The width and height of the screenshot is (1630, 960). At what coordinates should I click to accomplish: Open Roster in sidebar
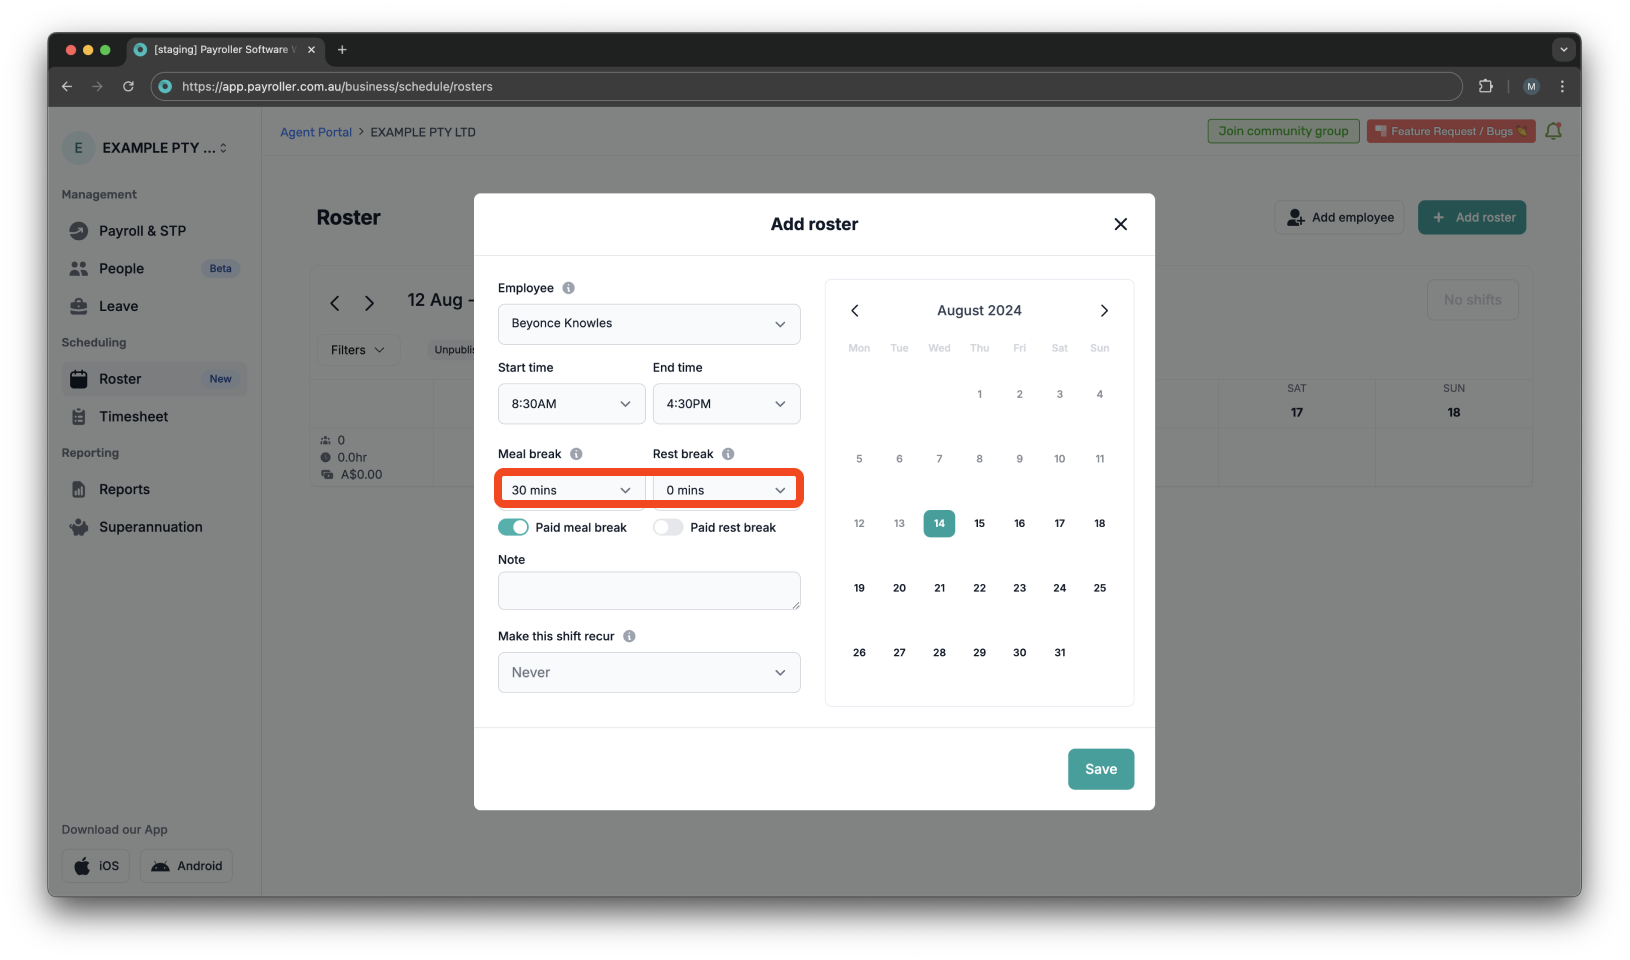153,379
